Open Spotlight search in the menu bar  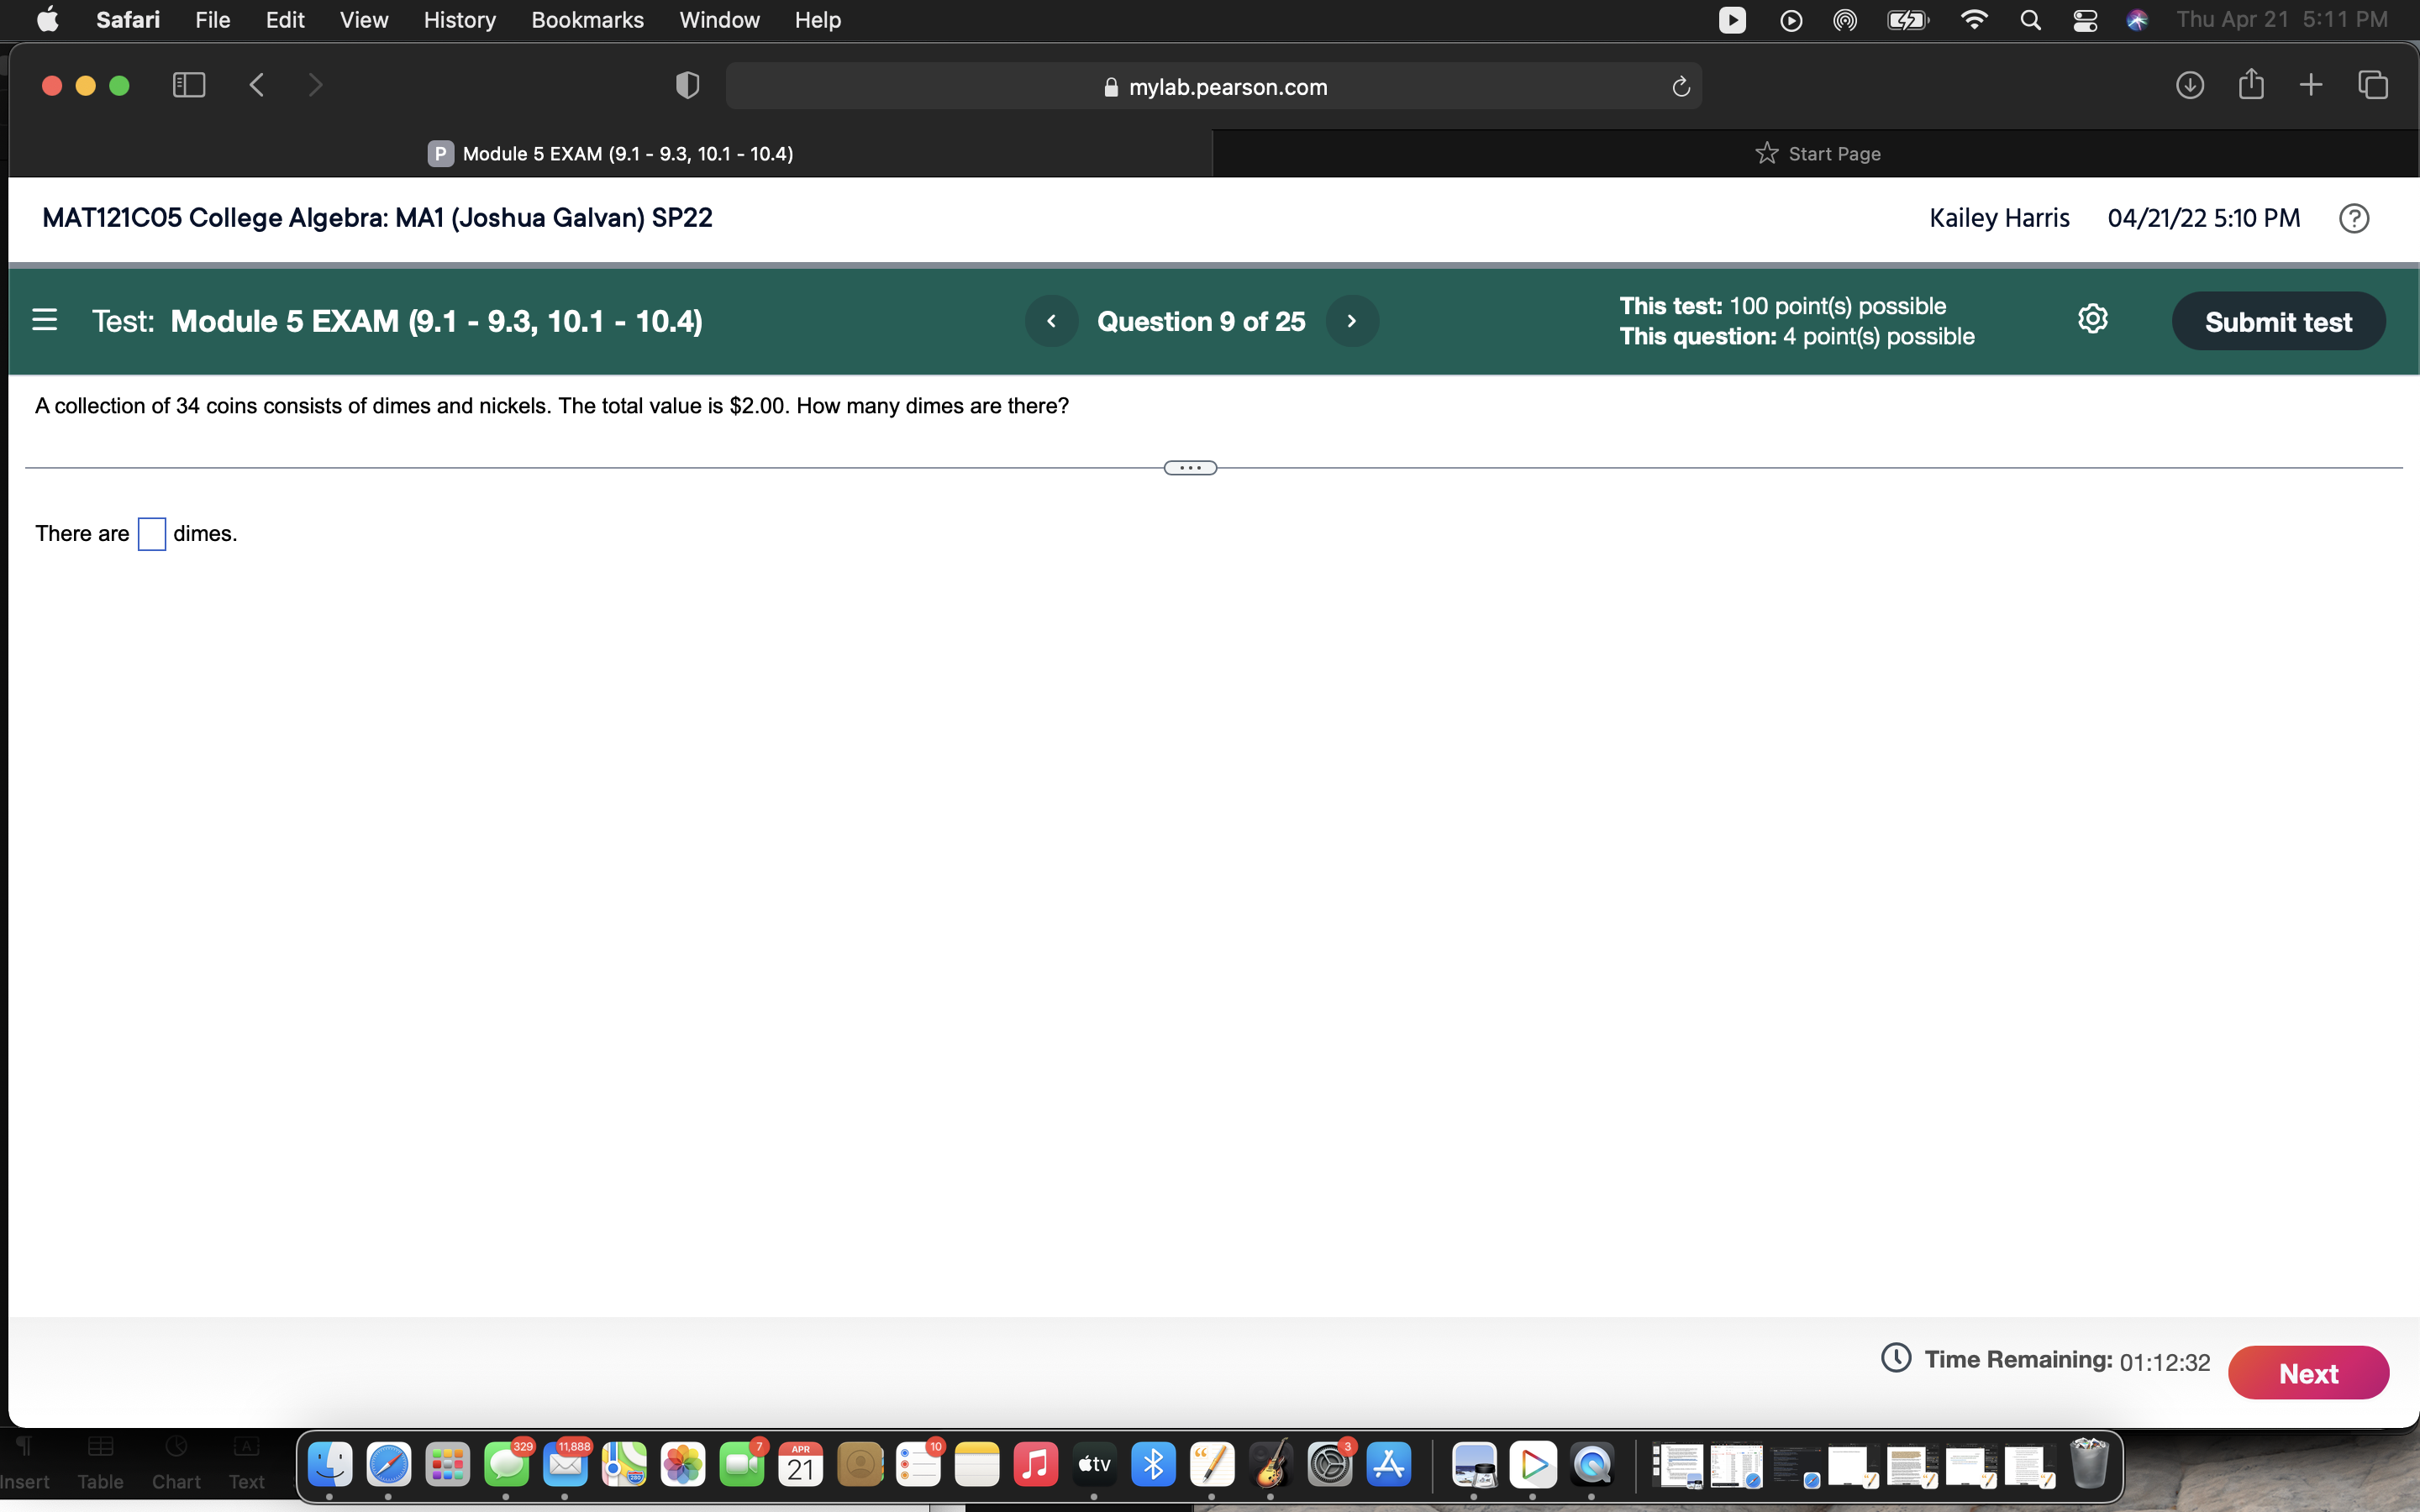coord(2030,19)
